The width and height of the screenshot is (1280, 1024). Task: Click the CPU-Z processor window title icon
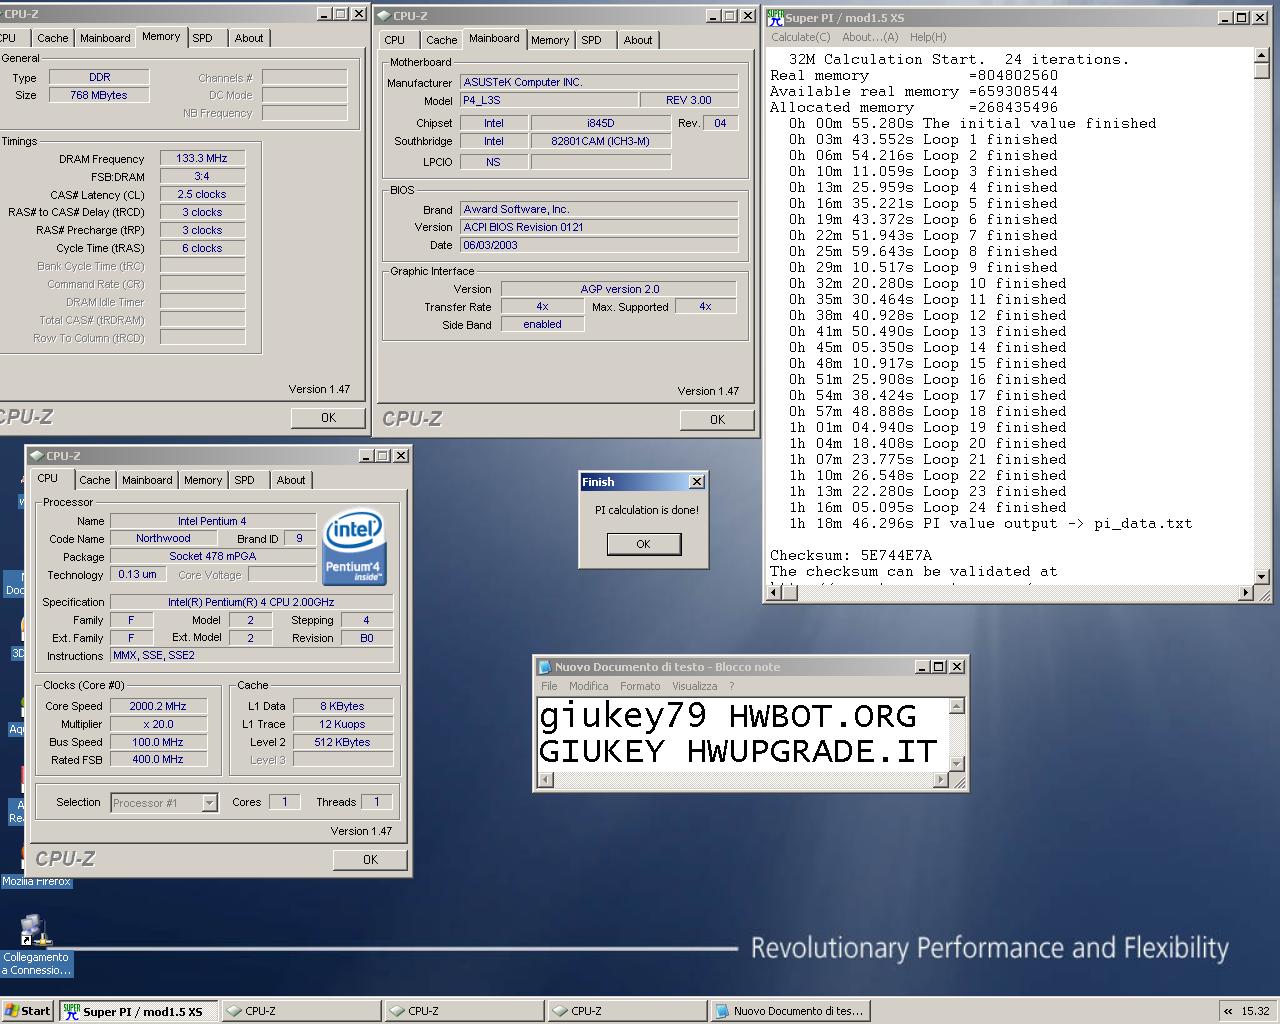[37, 456]
